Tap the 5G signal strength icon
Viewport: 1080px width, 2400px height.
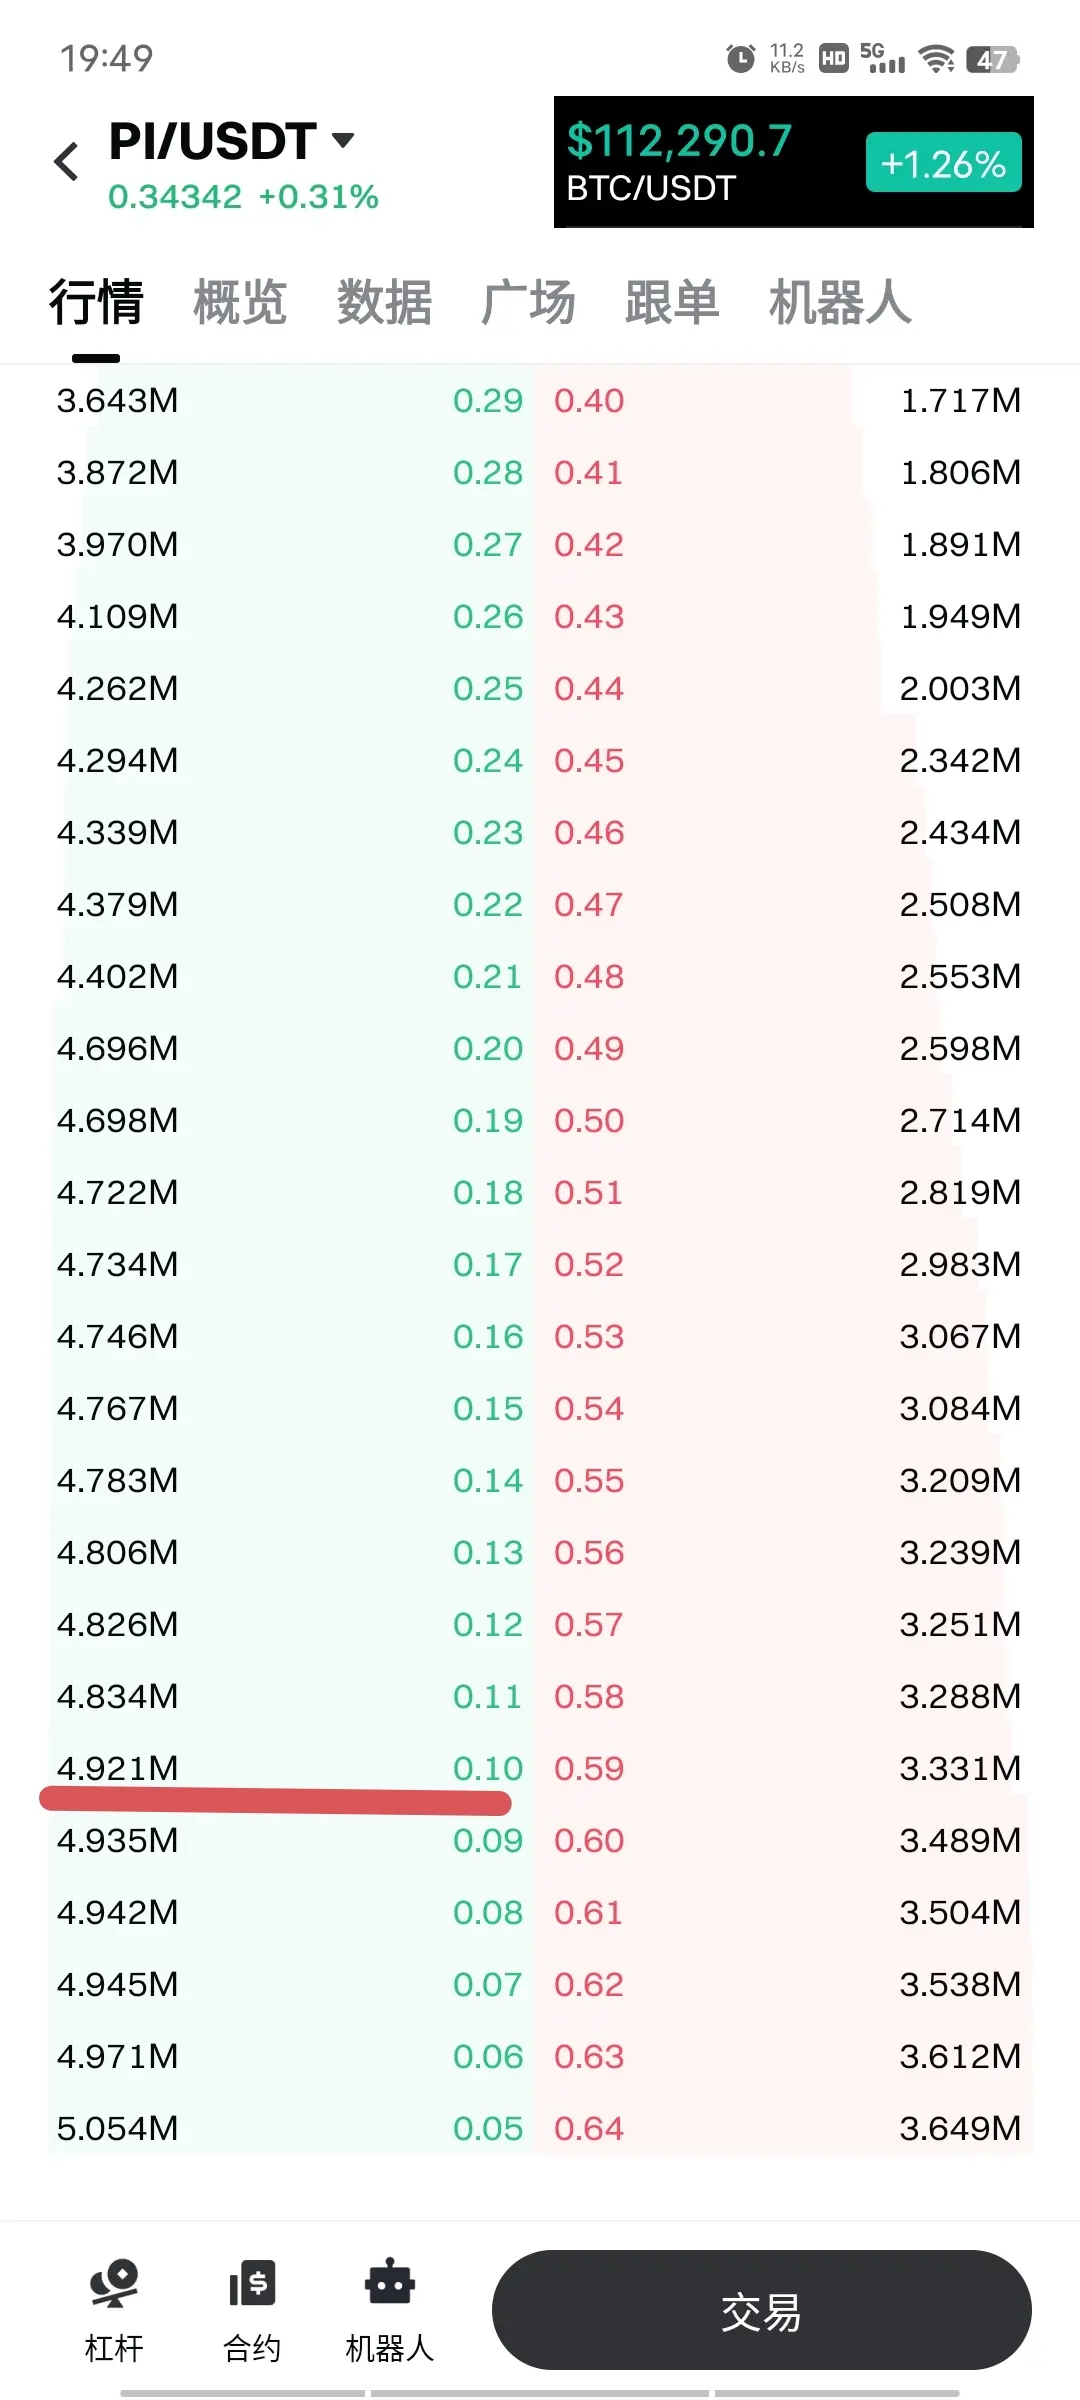coord(882,58)
